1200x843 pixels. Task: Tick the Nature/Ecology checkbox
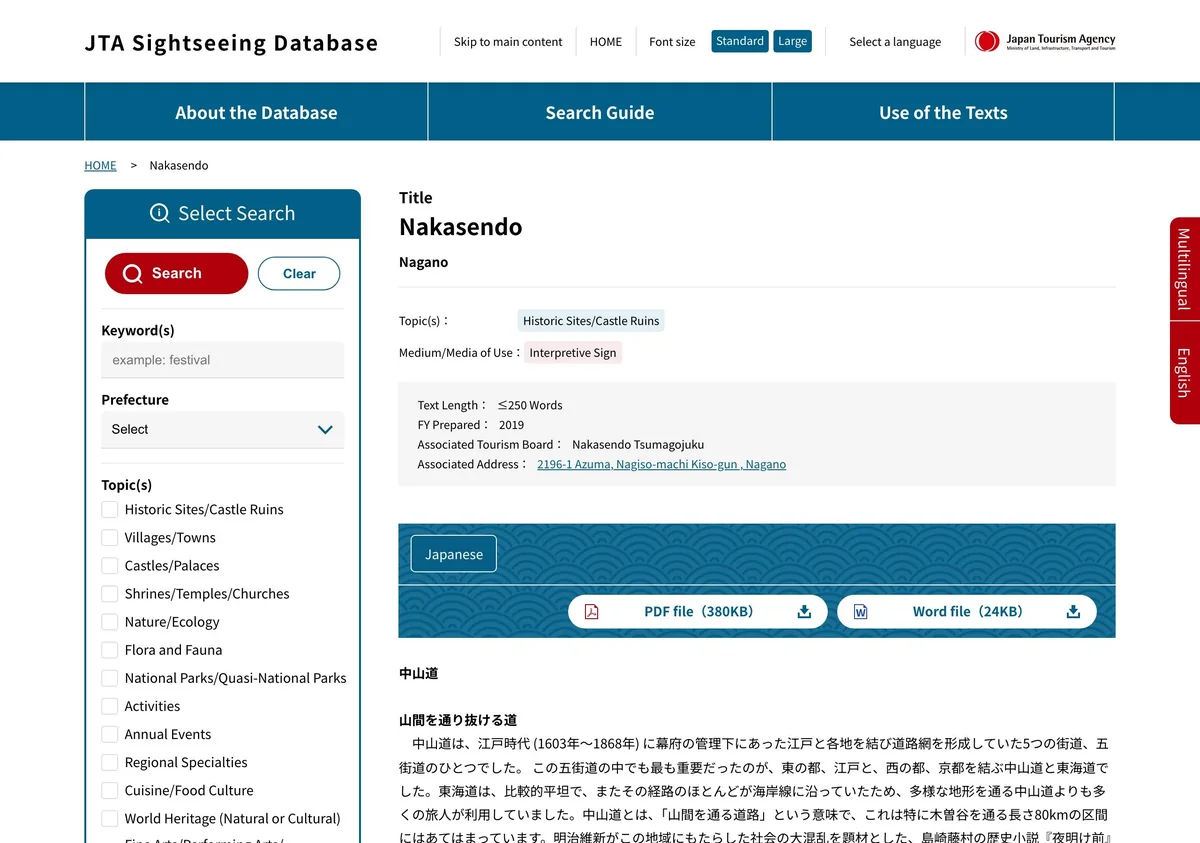pyautogui.click(x=110, y=621)
